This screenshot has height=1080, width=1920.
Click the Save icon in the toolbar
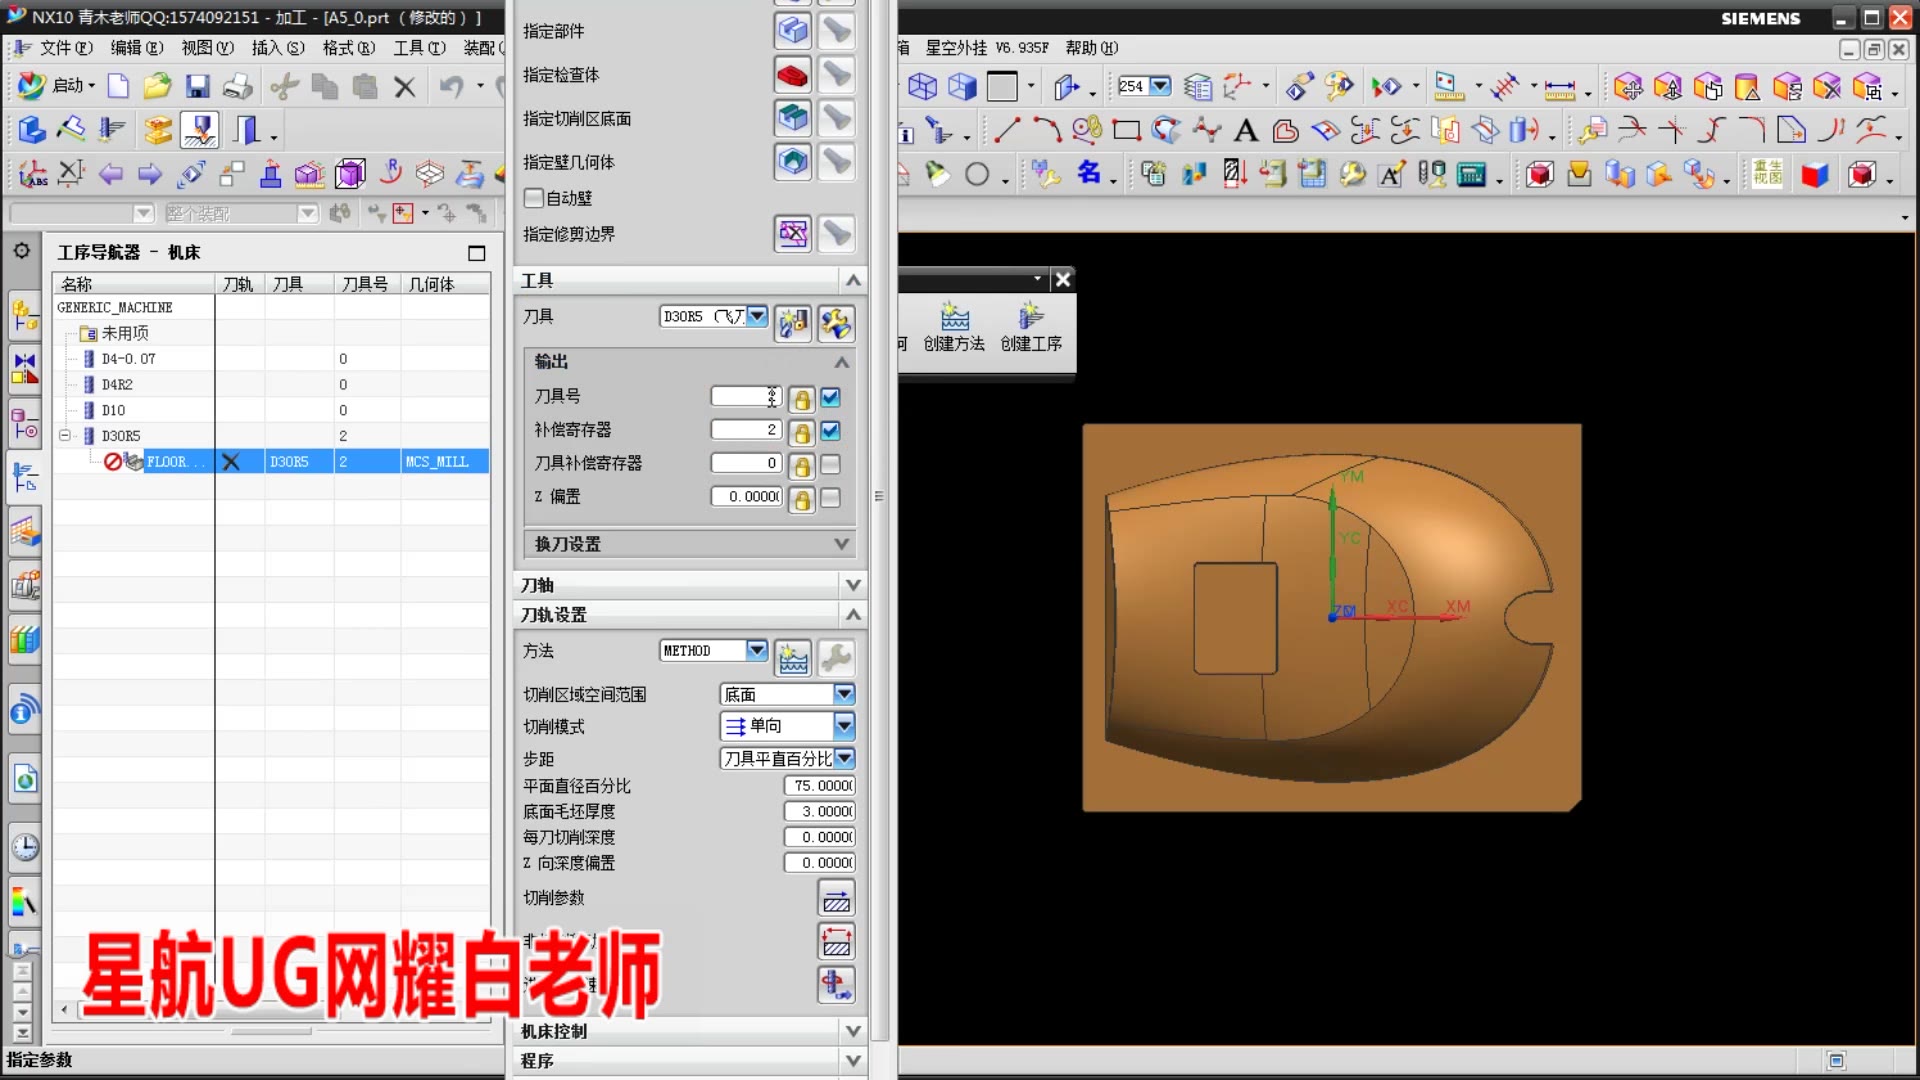pos(197,87)
